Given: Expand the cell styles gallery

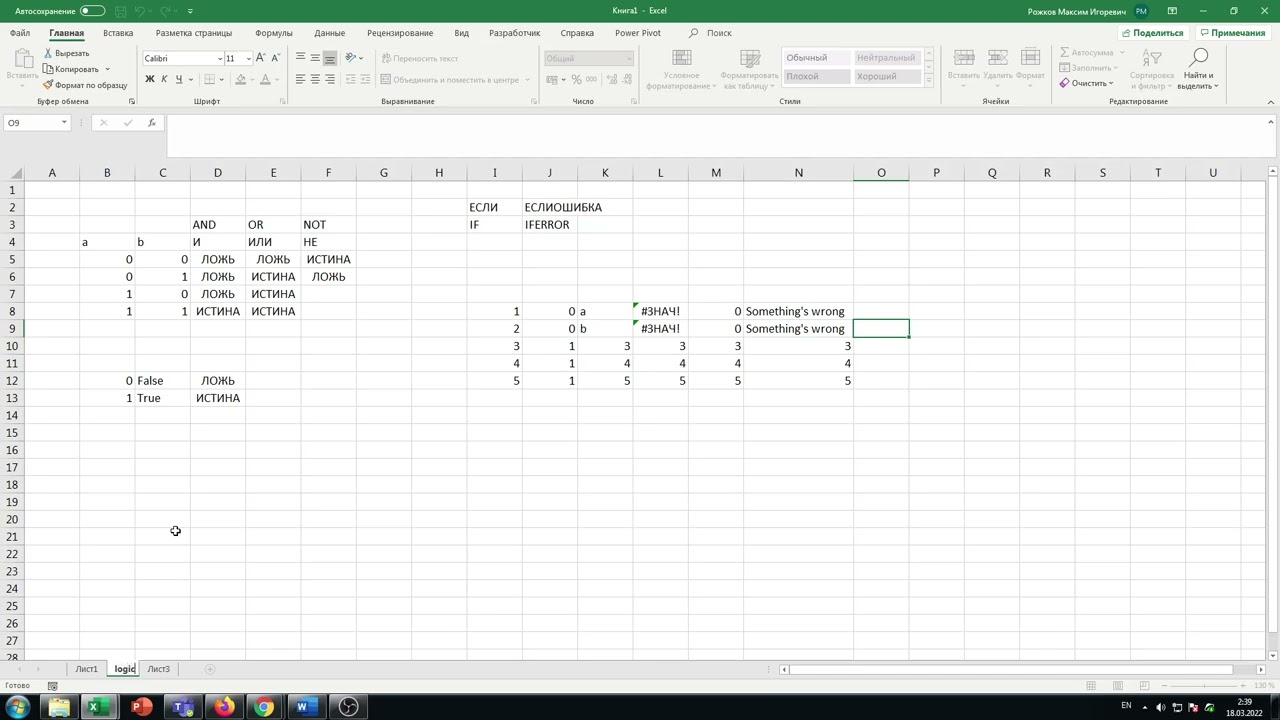Looking at the screenshot, I should [x=929, y=81].
